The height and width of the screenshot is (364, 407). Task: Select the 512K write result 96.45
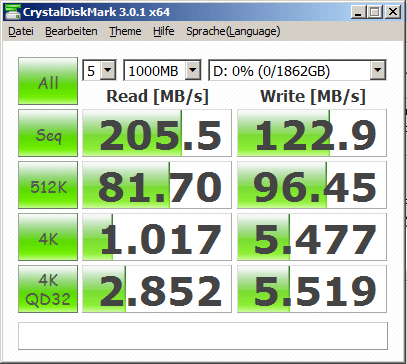pos(312,185)
